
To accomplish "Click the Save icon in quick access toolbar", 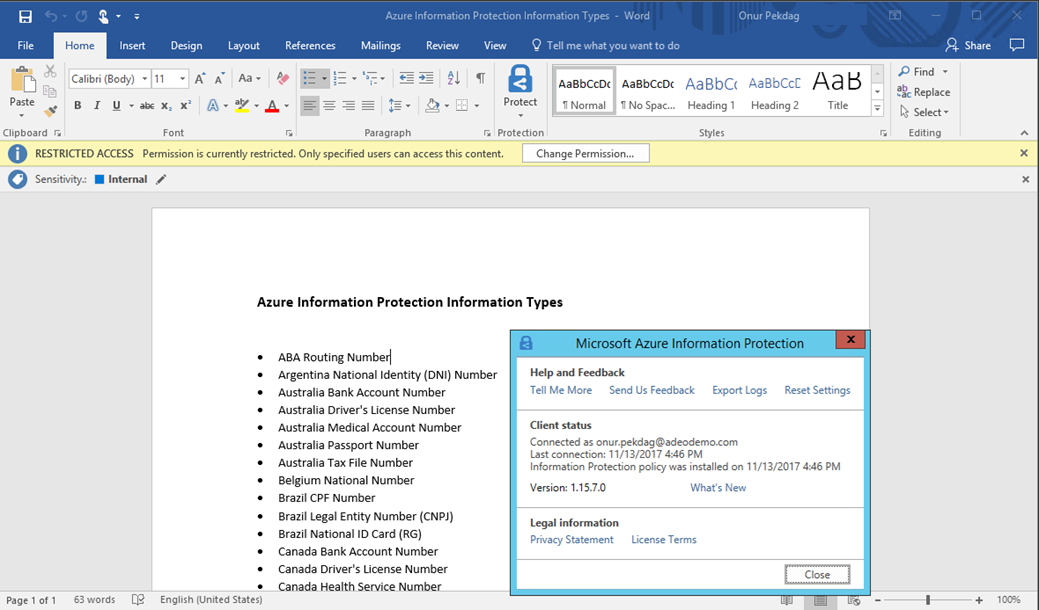I will click(x=25, y=16).
